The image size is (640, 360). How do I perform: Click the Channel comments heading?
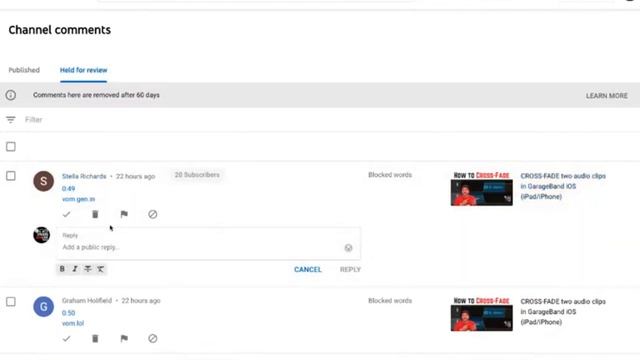[x=60, y=30]
